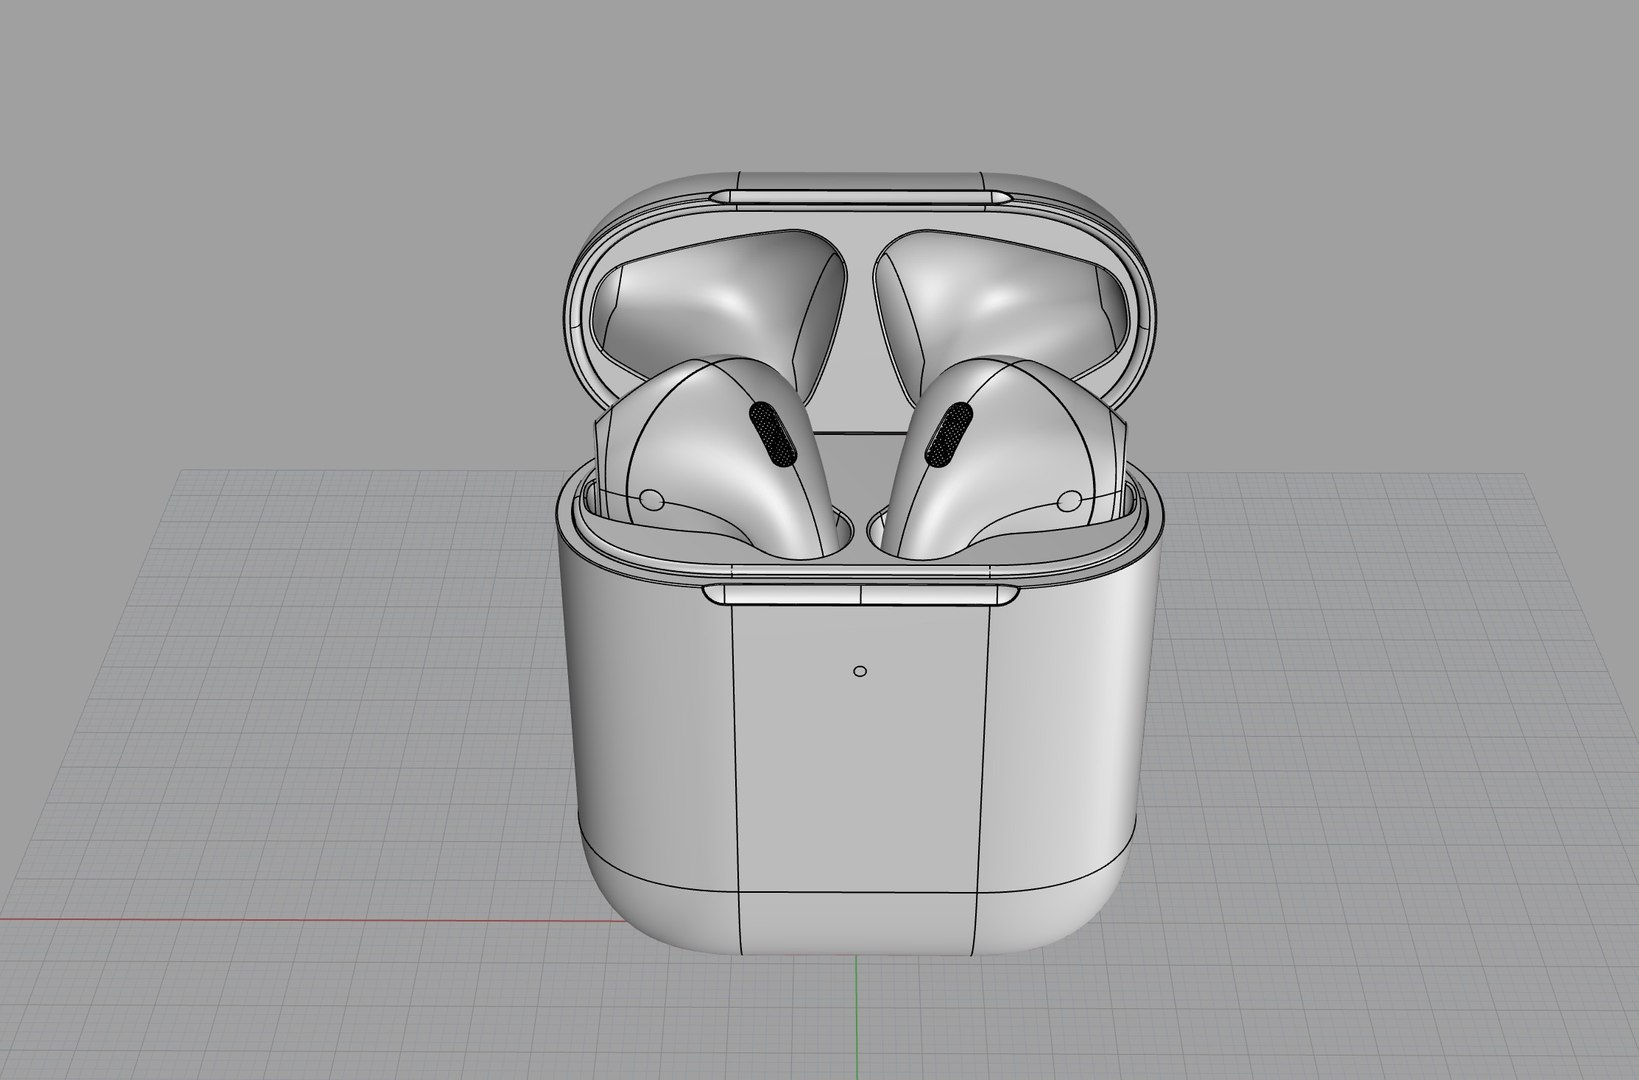Pick the black speaker mesh on left earbud

pyautogui.click(x=771, y=435)
